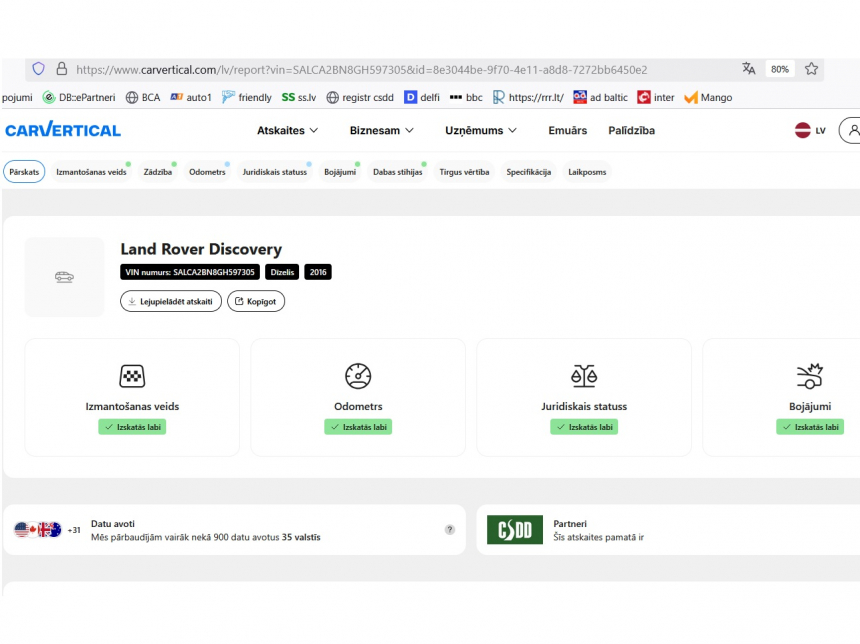Select the Specifikācija tab

coord(528,172)
